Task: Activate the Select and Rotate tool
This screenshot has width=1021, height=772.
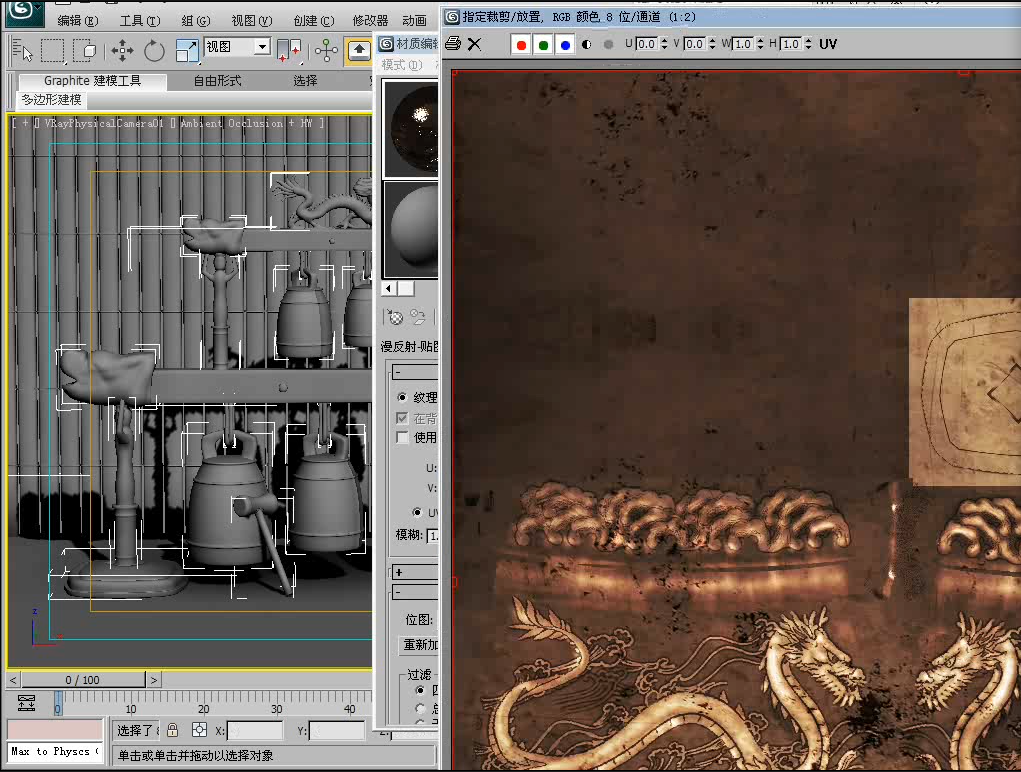Action: pos(154,50)
